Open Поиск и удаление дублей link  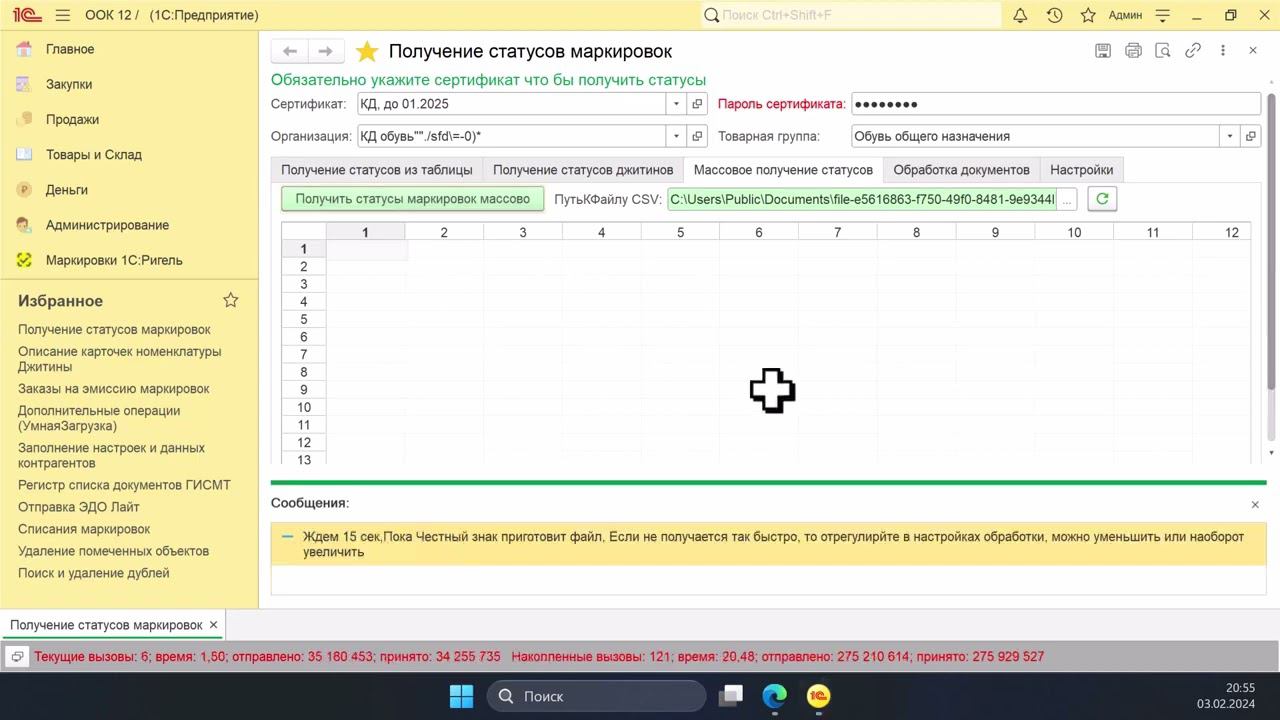(94, 573)
